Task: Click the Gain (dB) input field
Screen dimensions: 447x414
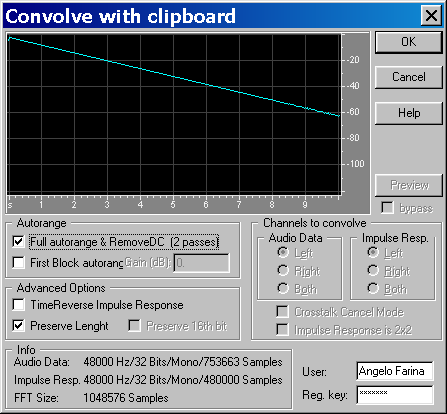Action: (202, 263)
